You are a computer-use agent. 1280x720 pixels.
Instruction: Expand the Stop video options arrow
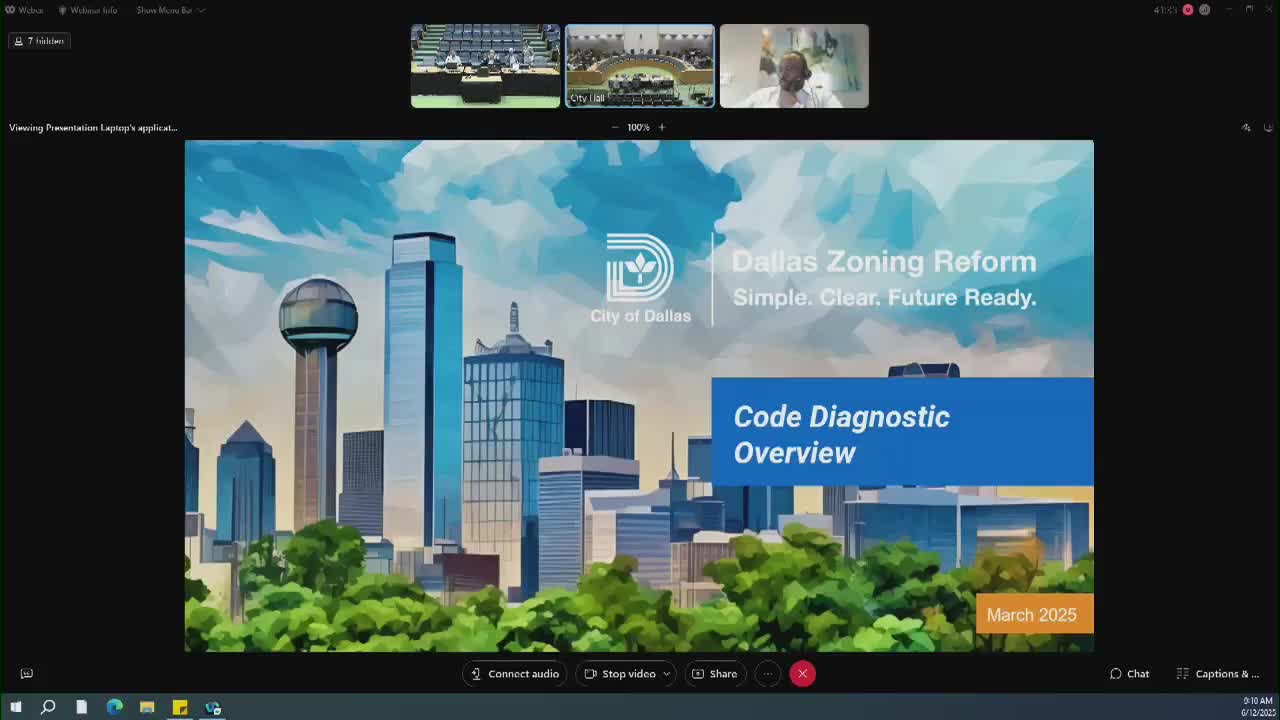pyautogui.click(x=666, y=674)
